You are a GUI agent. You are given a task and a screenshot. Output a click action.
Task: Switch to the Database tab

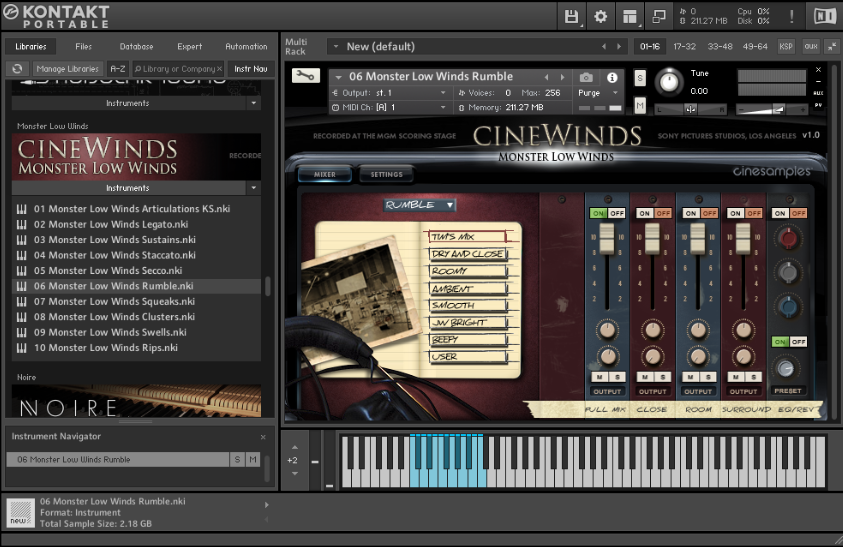(x=137, y=47)
